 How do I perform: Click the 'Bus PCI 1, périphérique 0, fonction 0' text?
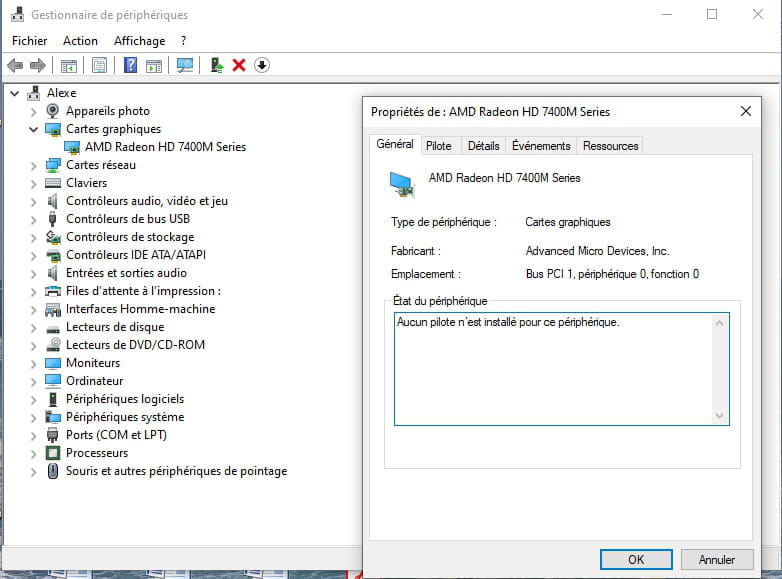tap(612, 274)
